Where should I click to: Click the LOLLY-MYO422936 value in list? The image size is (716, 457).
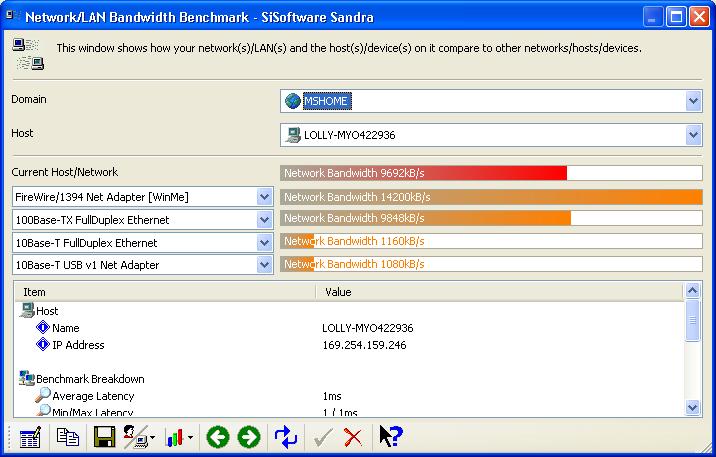[x=368, y=328]
